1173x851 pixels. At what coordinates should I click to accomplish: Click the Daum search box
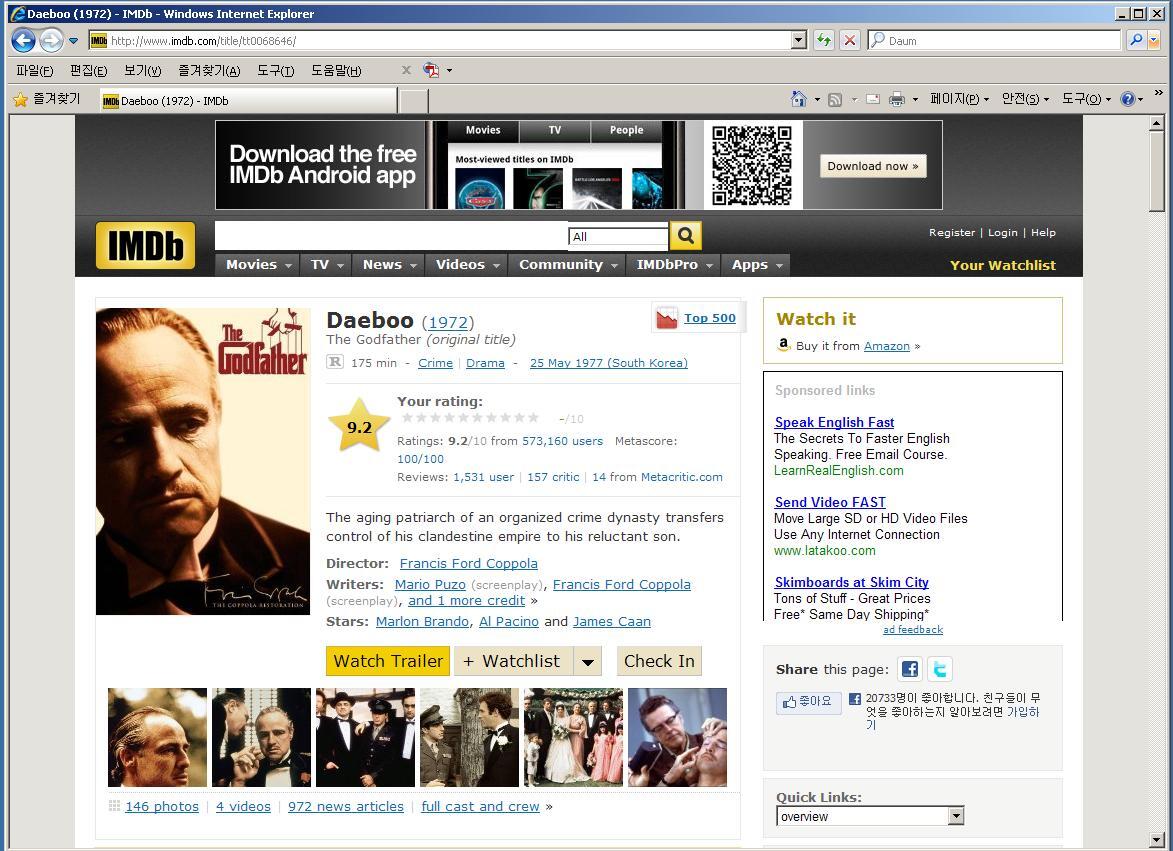tap(994, 40)
